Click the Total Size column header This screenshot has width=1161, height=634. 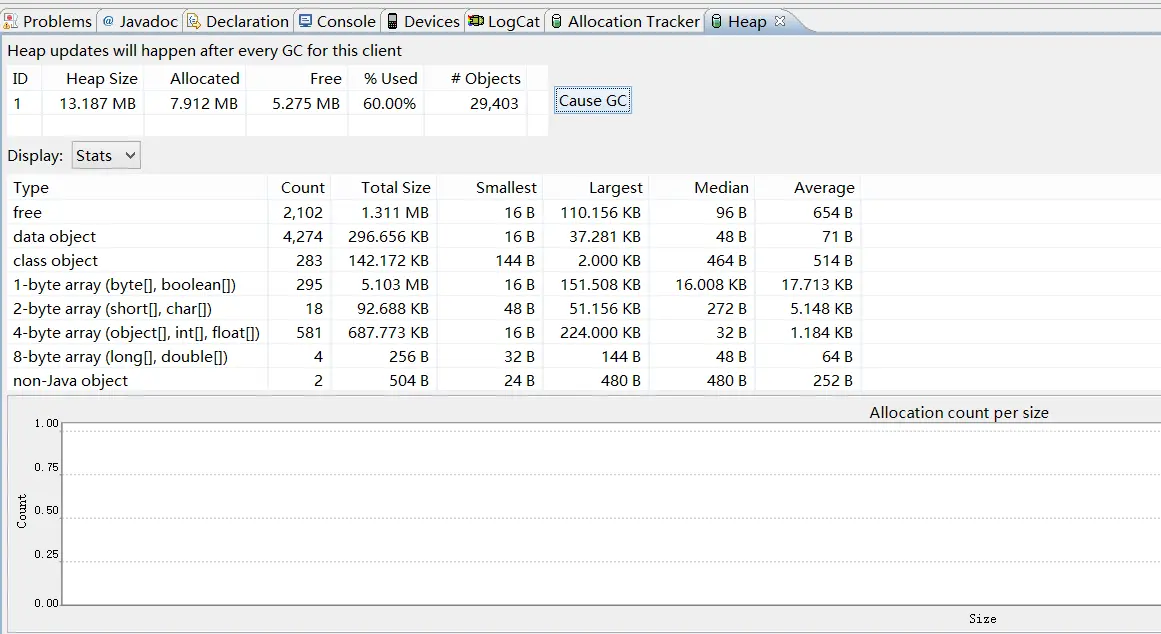click(x=384, y=188)
